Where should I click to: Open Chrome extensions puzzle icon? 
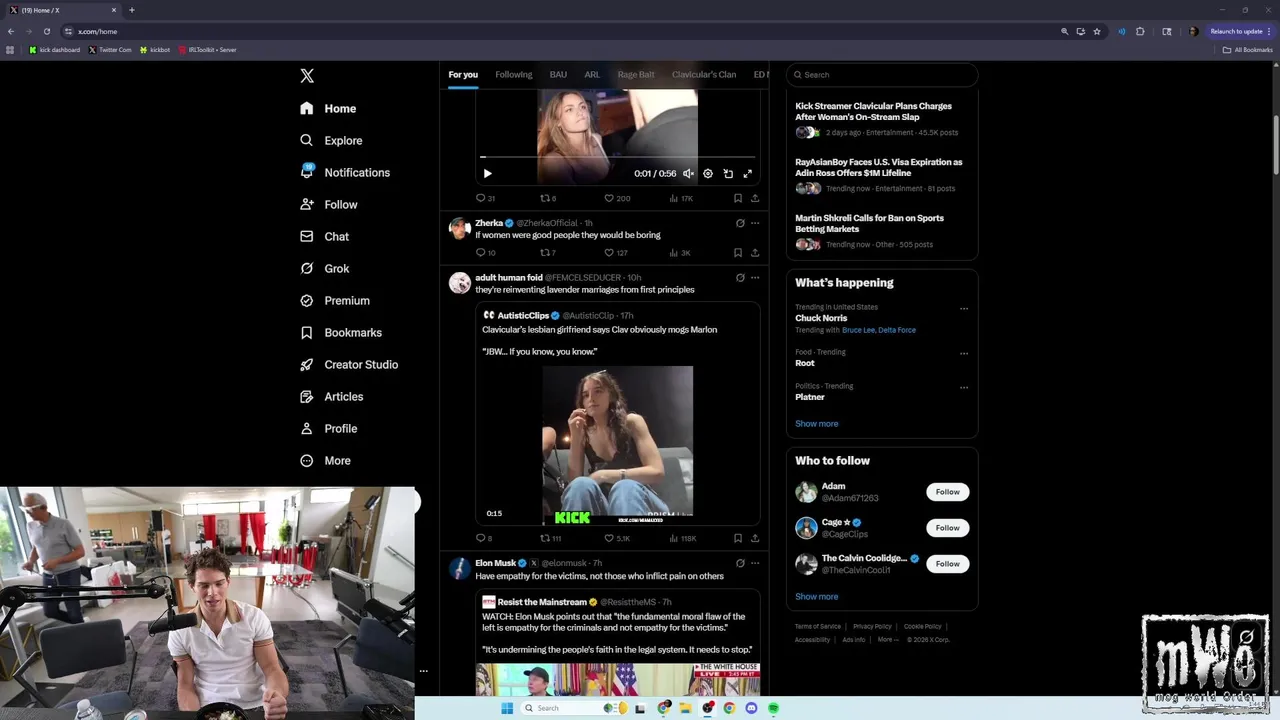pyautogui.click(x=1140, y=31)
